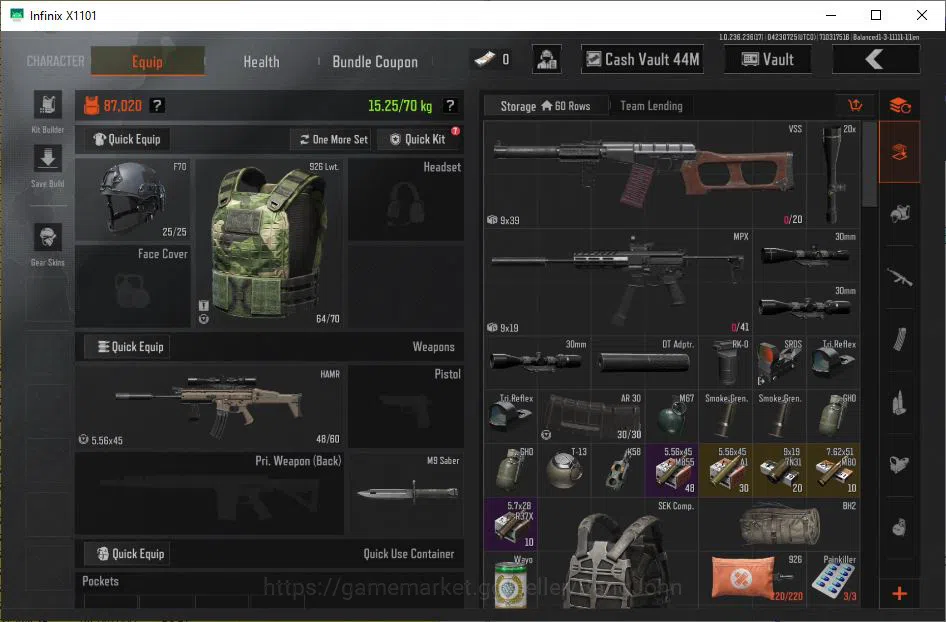This screenshot has width=946, height=622.
Task: Switch to Team Lending tab
Action: (x=652, y=106)
